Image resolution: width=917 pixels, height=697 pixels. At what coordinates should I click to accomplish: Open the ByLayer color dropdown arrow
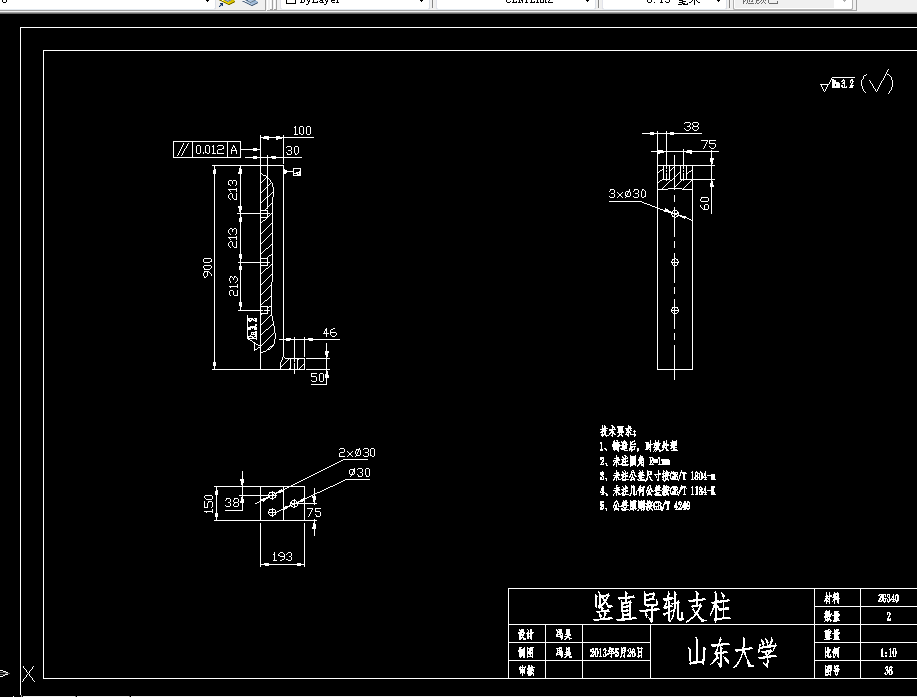click(421, 2)
